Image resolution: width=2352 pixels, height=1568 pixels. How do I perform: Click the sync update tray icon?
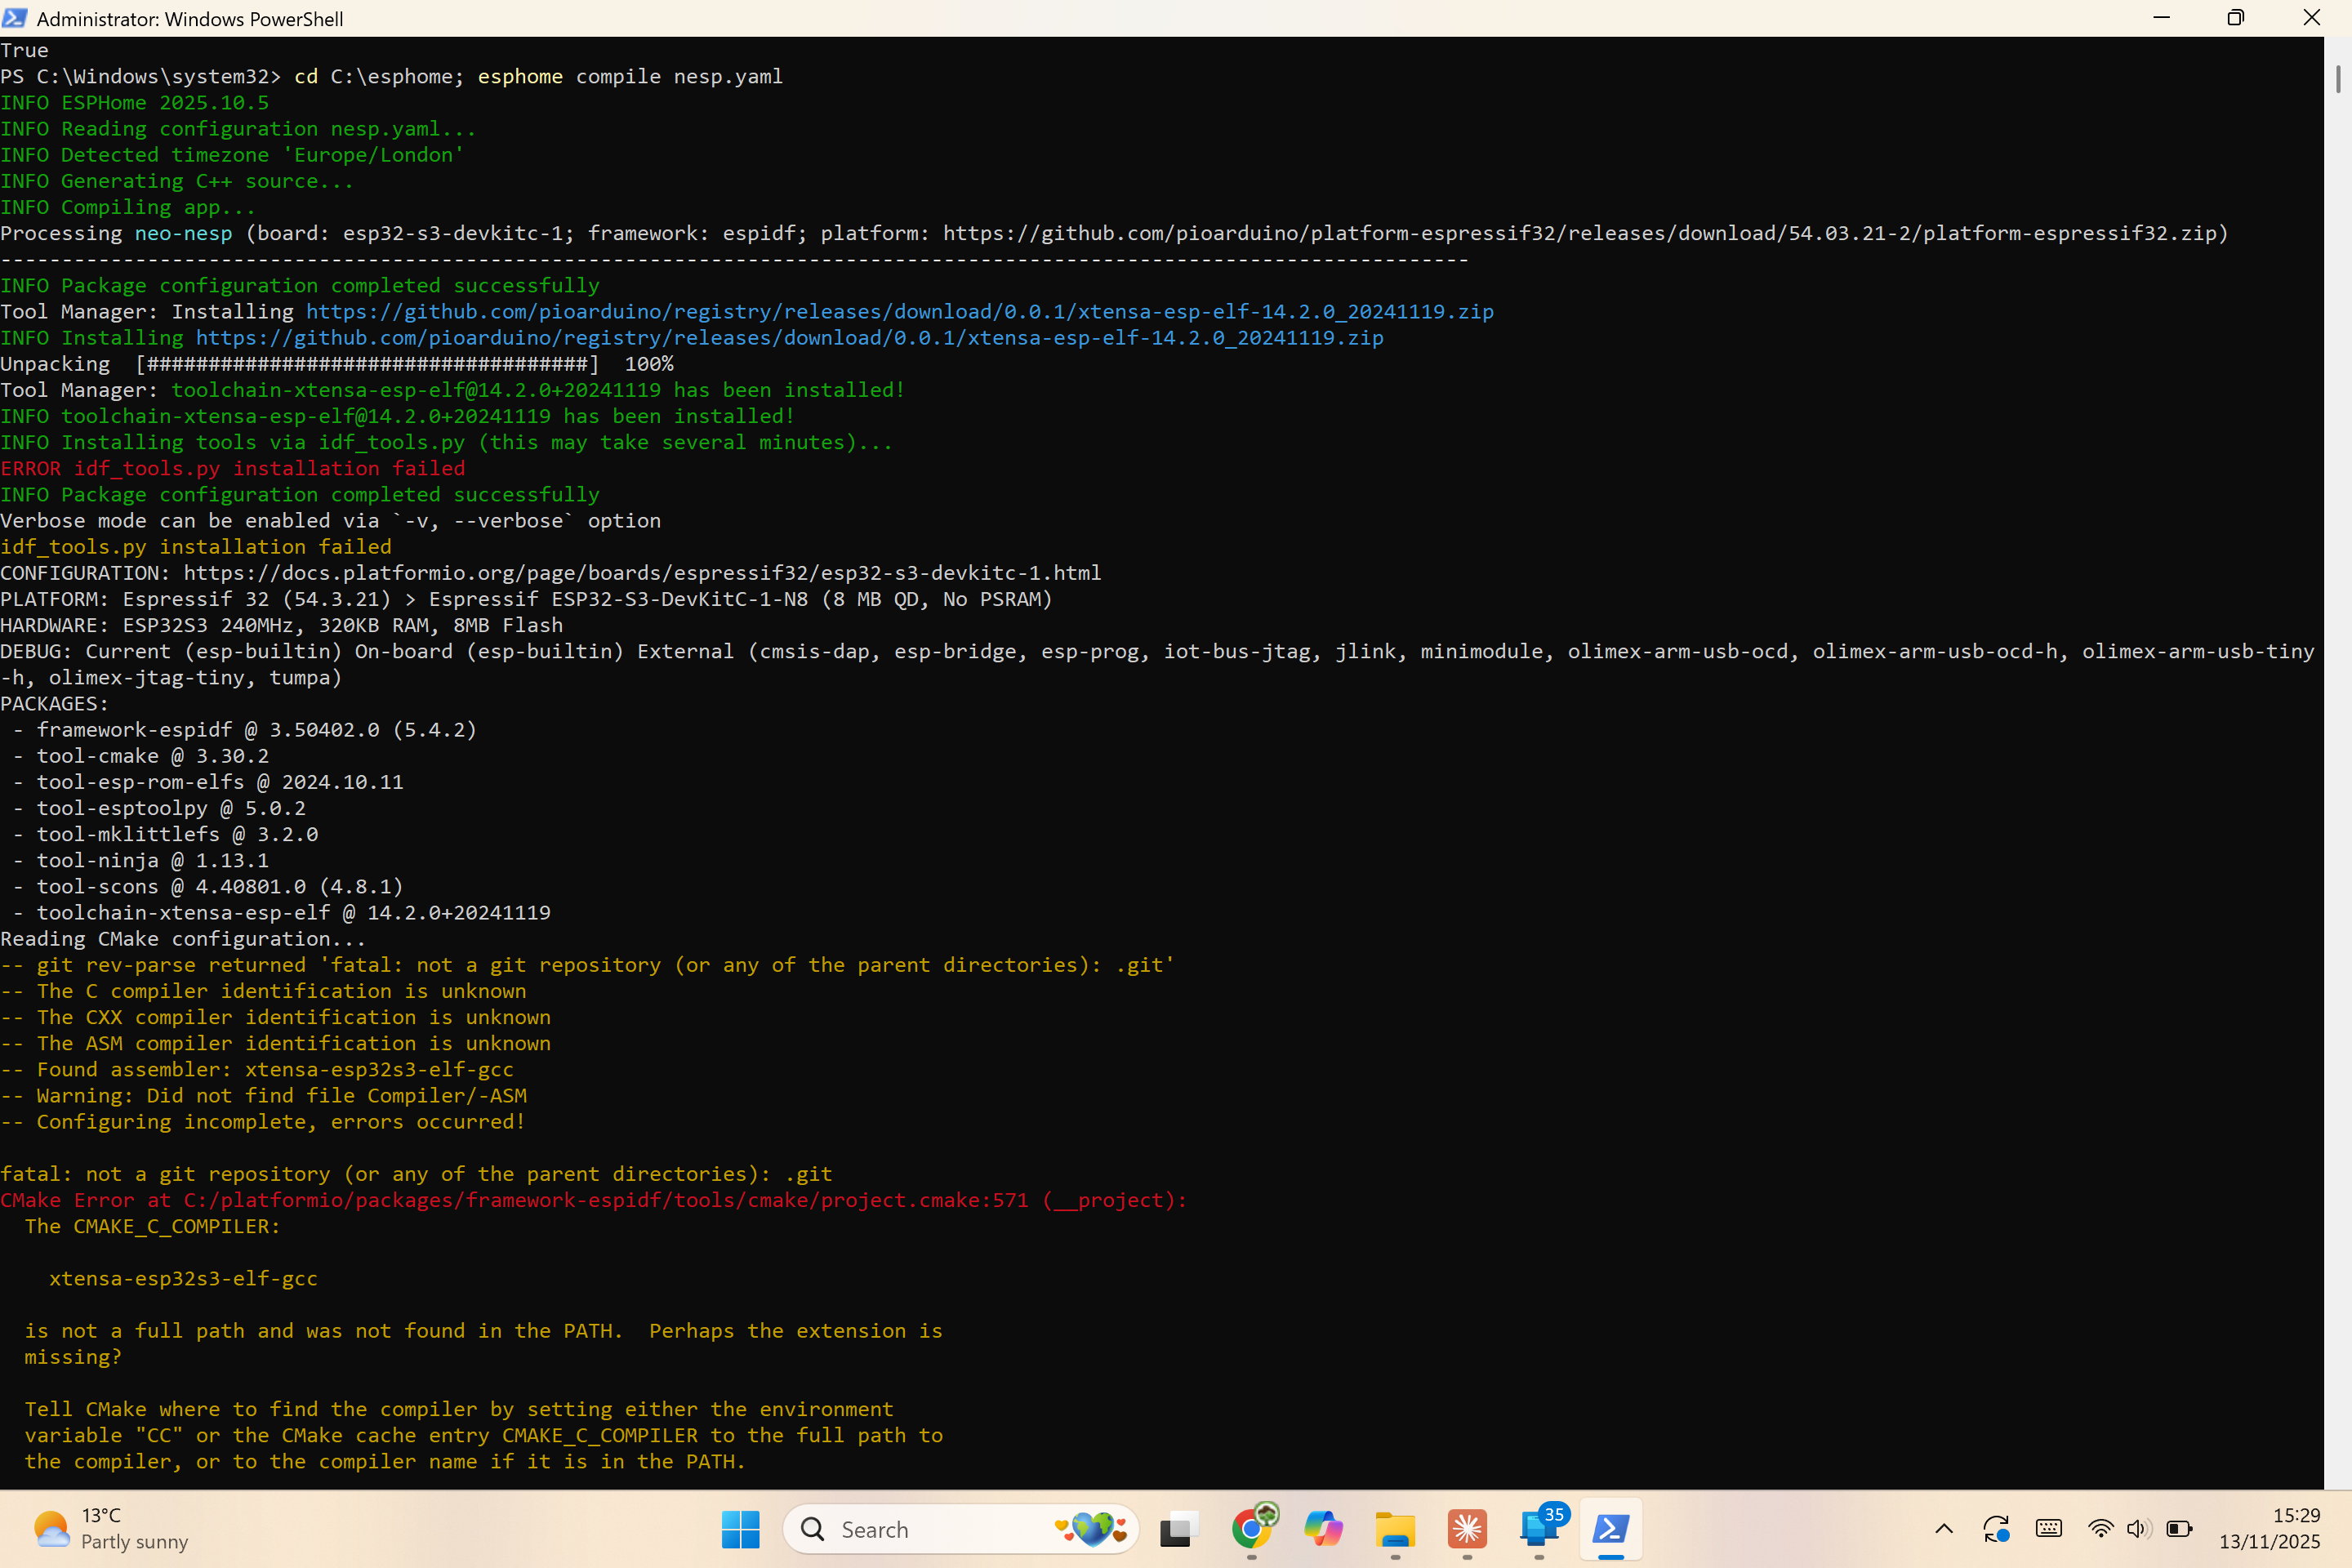1996,1529
